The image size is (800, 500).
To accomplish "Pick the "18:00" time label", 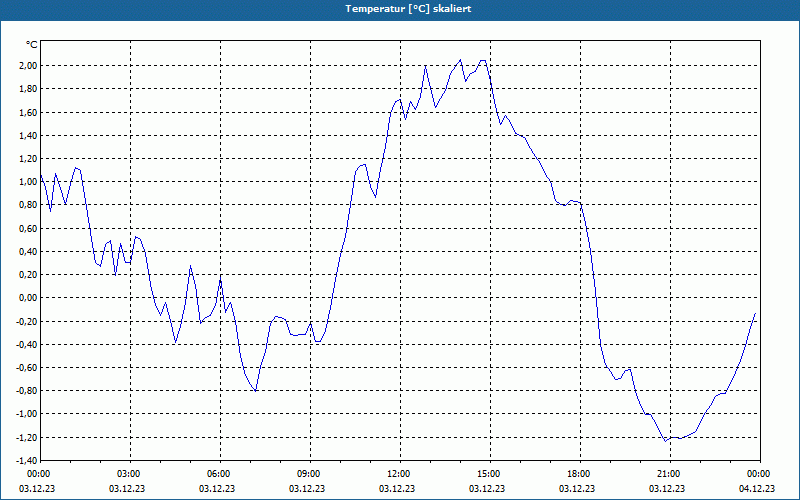I will tap(580, 474).
